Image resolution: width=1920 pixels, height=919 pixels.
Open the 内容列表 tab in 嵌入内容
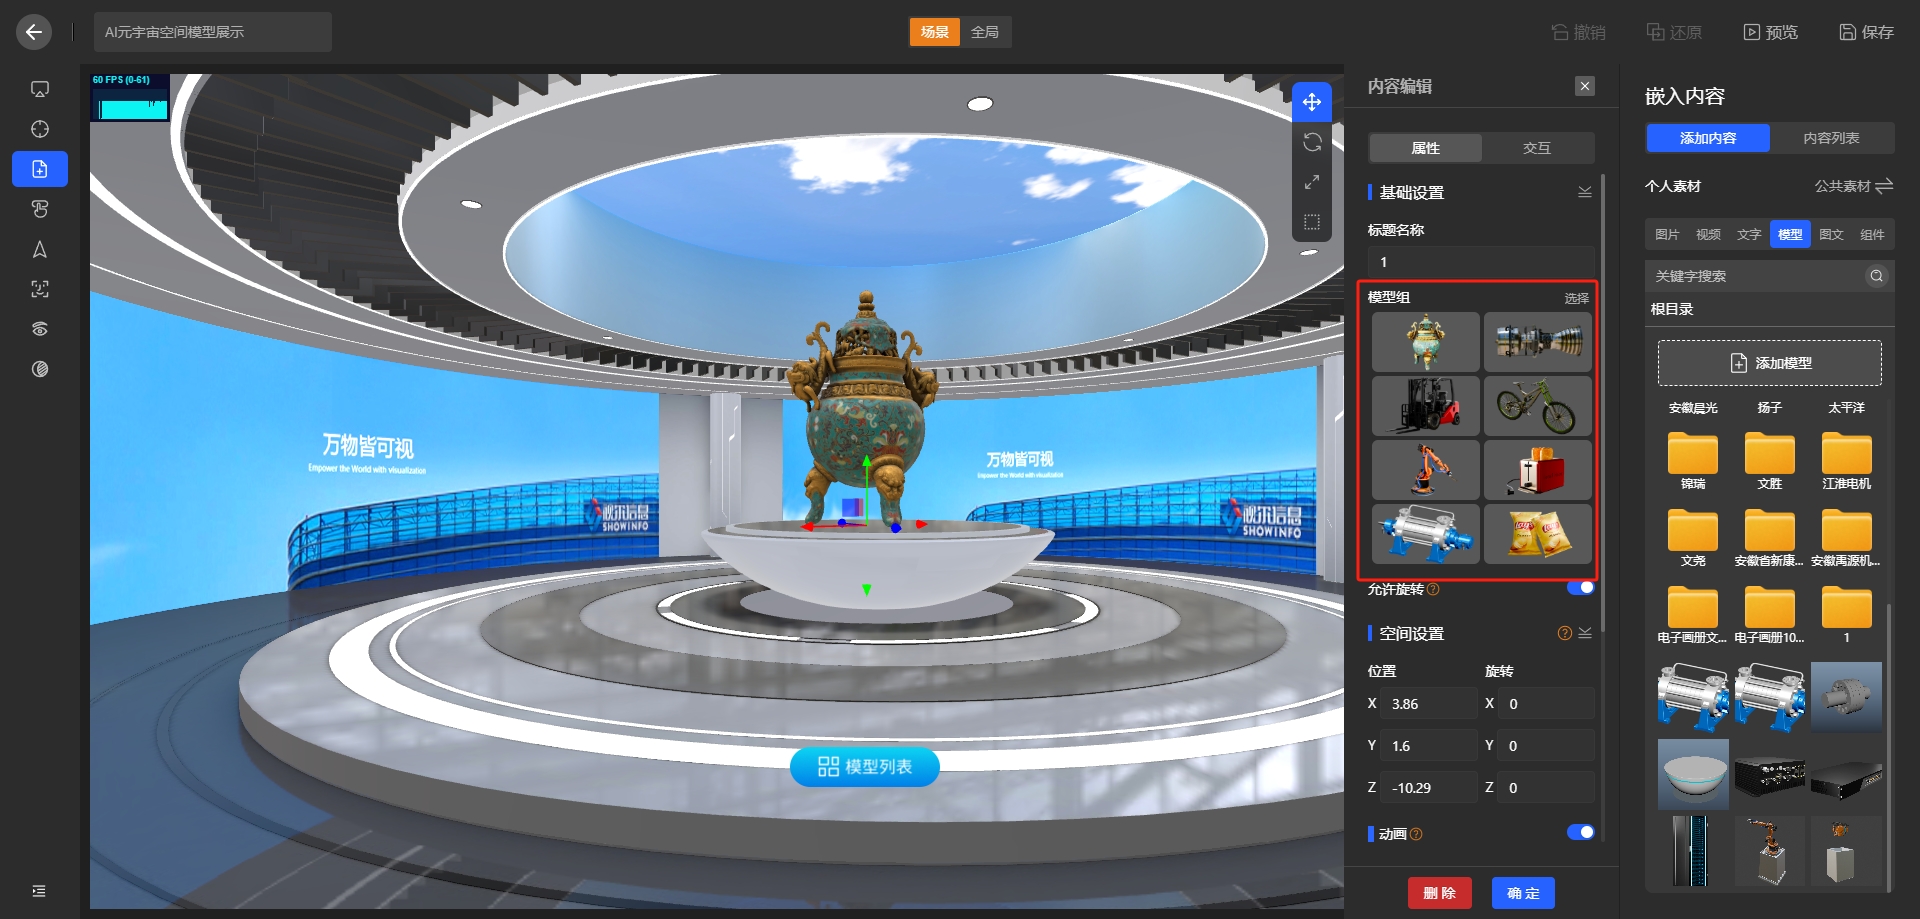pos(1833,137)
